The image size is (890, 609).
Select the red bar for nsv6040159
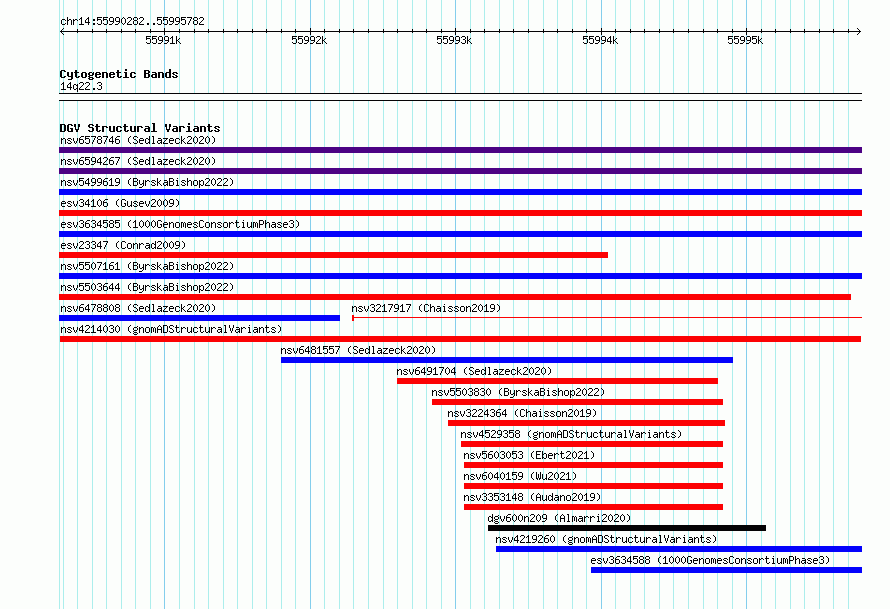pyautogui.click(x=593, y=486)
